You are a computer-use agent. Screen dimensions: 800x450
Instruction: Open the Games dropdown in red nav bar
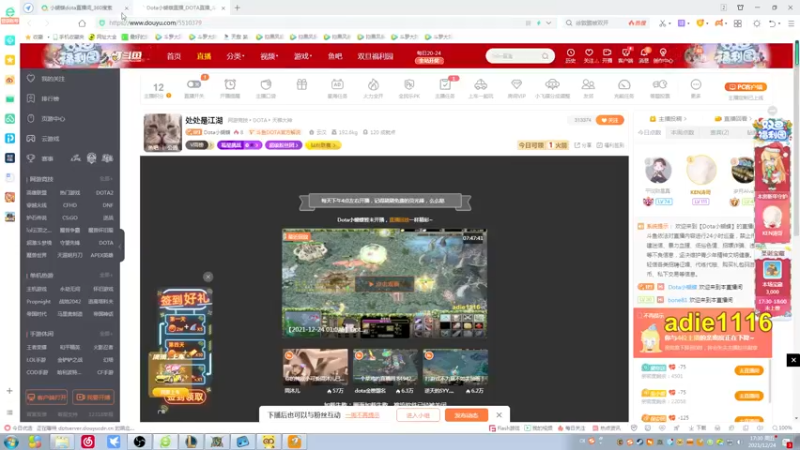click(303, 56)
